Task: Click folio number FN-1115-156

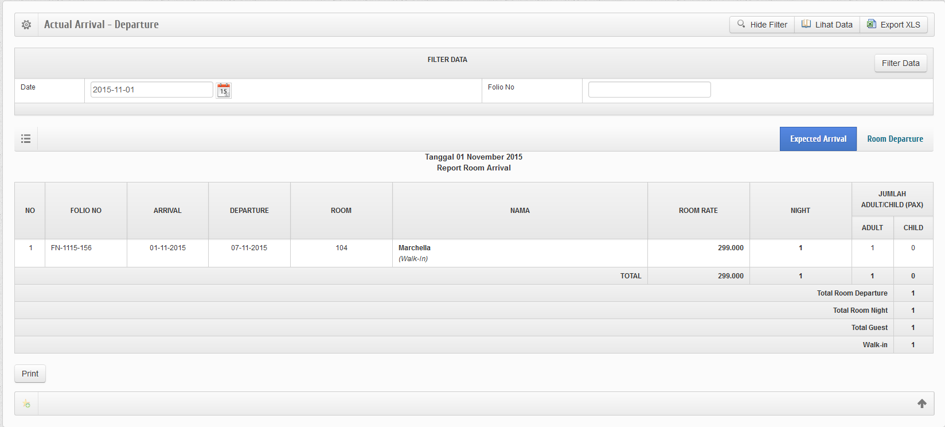Action: pos(71,248)
